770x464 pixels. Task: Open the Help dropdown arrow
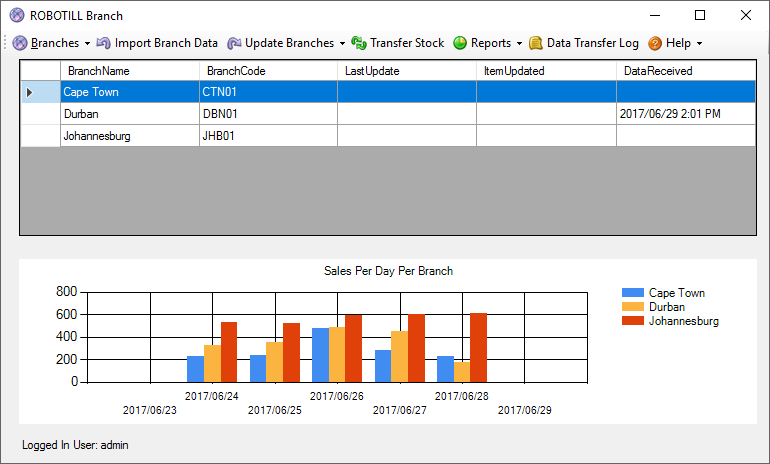[x=699, y=44]
